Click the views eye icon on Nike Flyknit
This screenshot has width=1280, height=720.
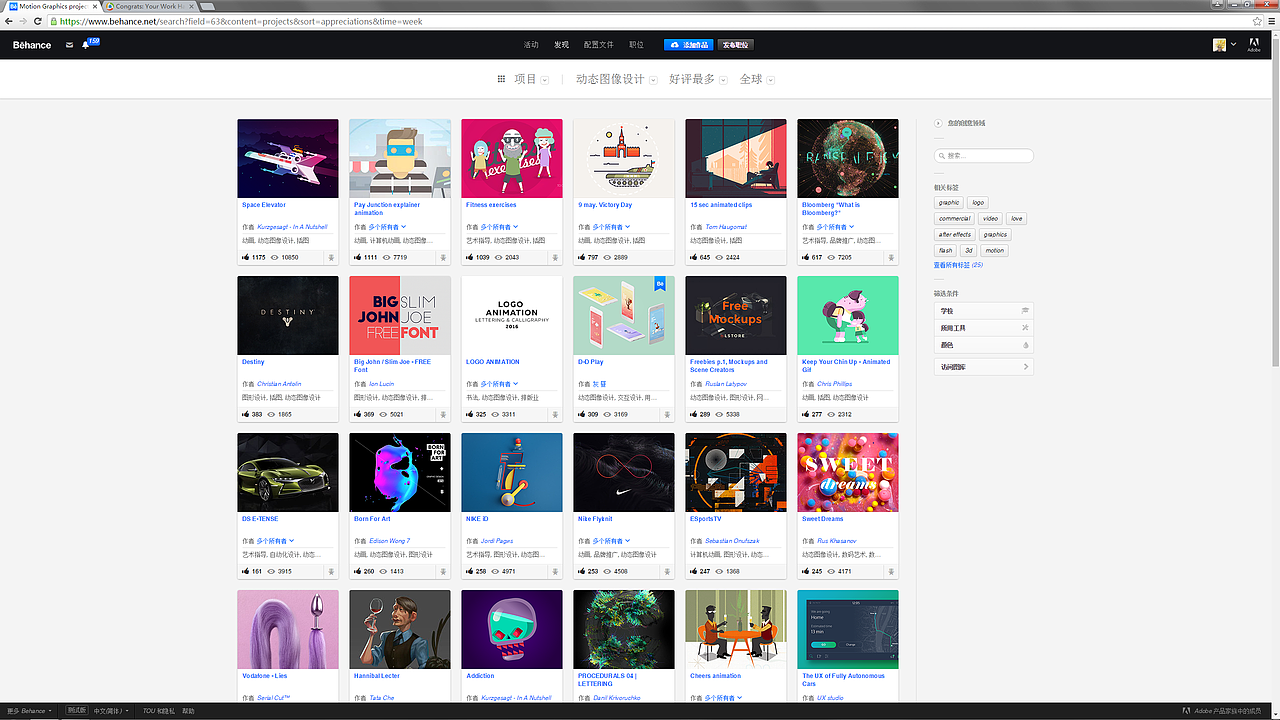[607, 571]
